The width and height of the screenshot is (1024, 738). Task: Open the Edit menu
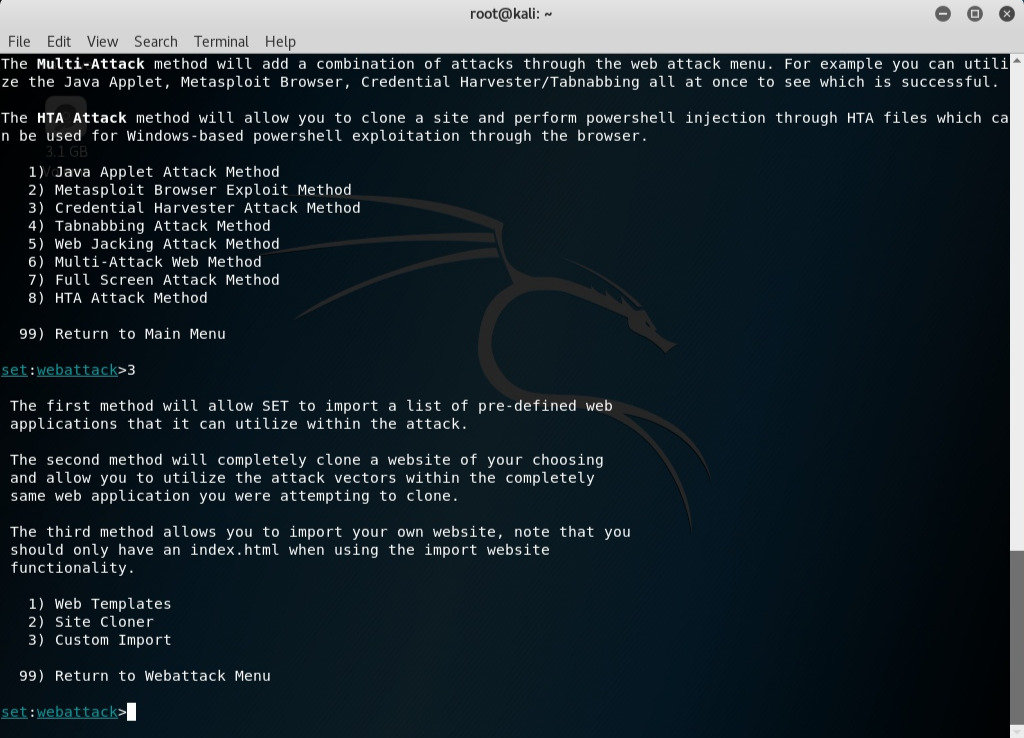(59, 42)
